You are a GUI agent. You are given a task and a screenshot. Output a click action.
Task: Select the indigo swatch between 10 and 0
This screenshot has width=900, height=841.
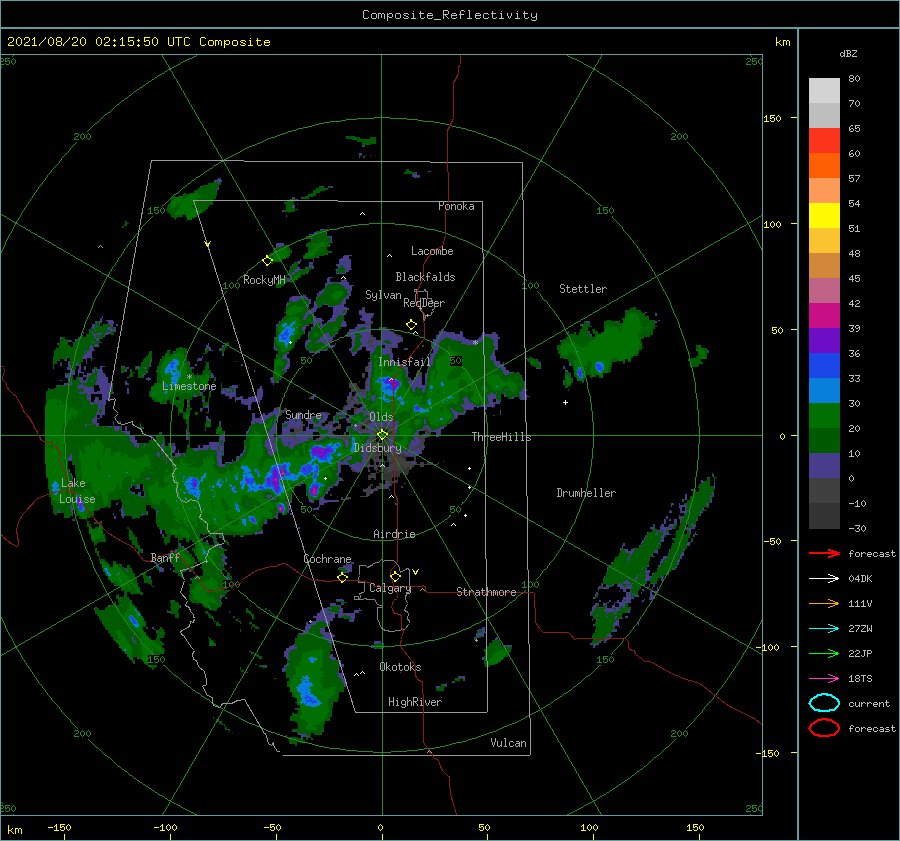824,466
